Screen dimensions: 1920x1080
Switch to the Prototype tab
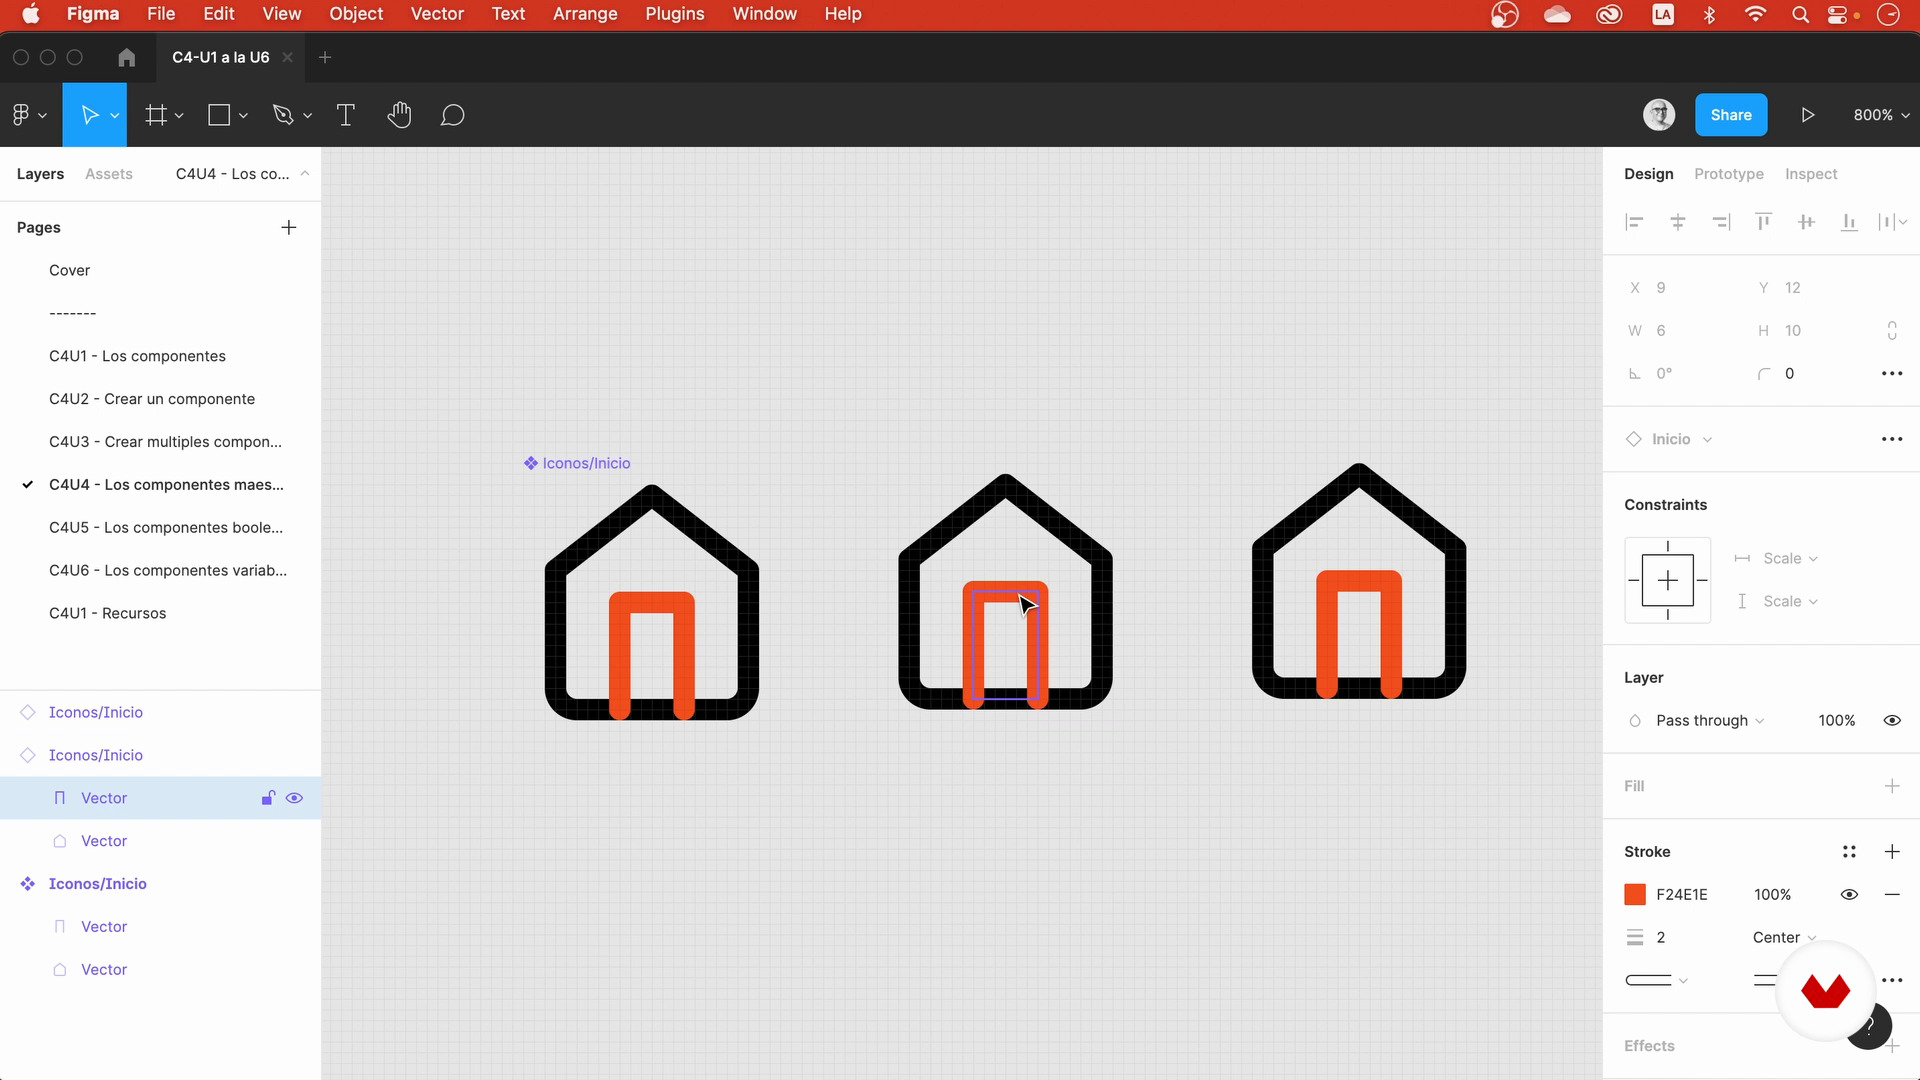coord(1729,174)
